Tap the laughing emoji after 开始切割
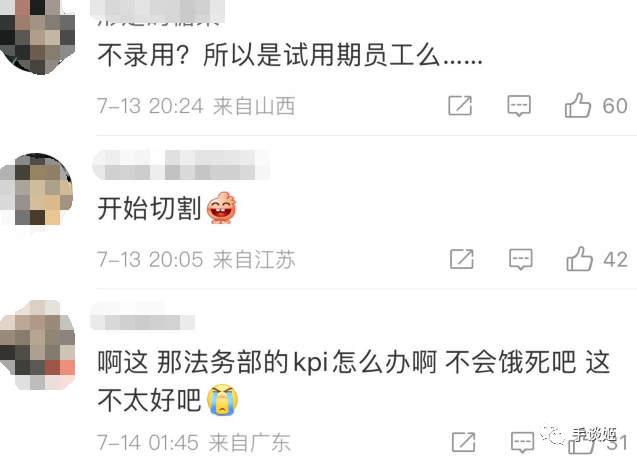This screenshot has height=463, width=637. point(221,208)
